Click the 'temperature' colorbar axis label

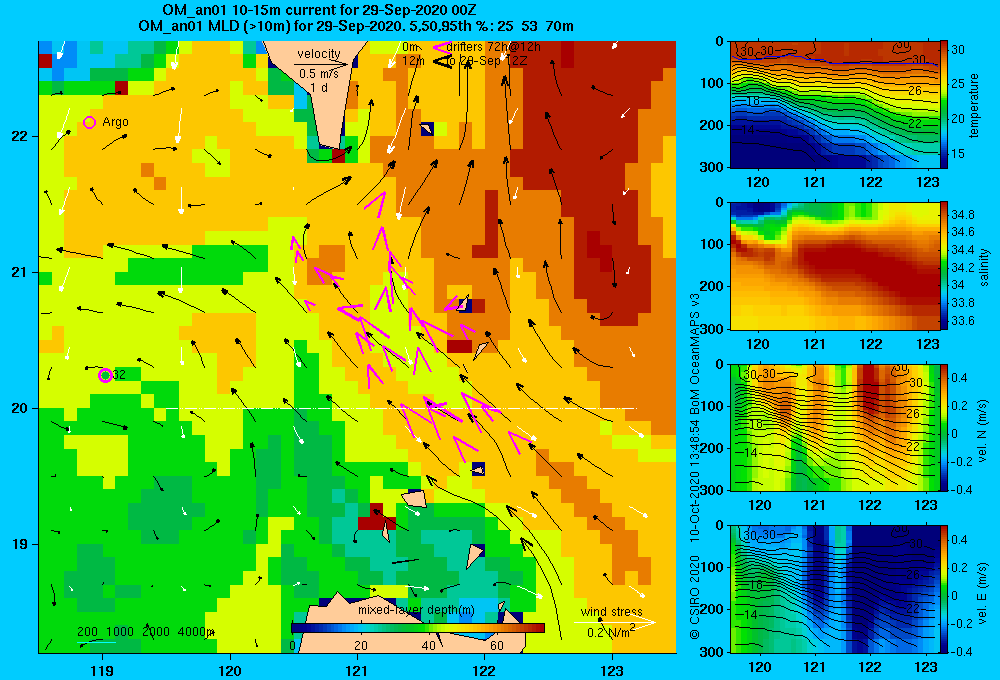point(974,105)
